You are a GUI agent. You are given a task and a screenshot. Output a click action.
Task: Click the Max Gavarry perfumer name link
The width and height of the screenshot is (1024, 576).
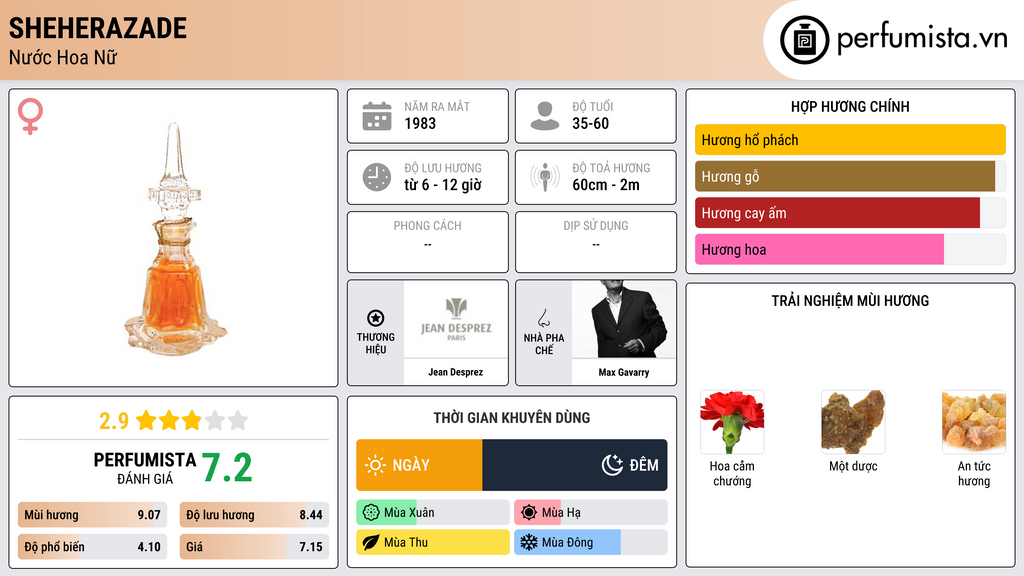pos(624,372)
